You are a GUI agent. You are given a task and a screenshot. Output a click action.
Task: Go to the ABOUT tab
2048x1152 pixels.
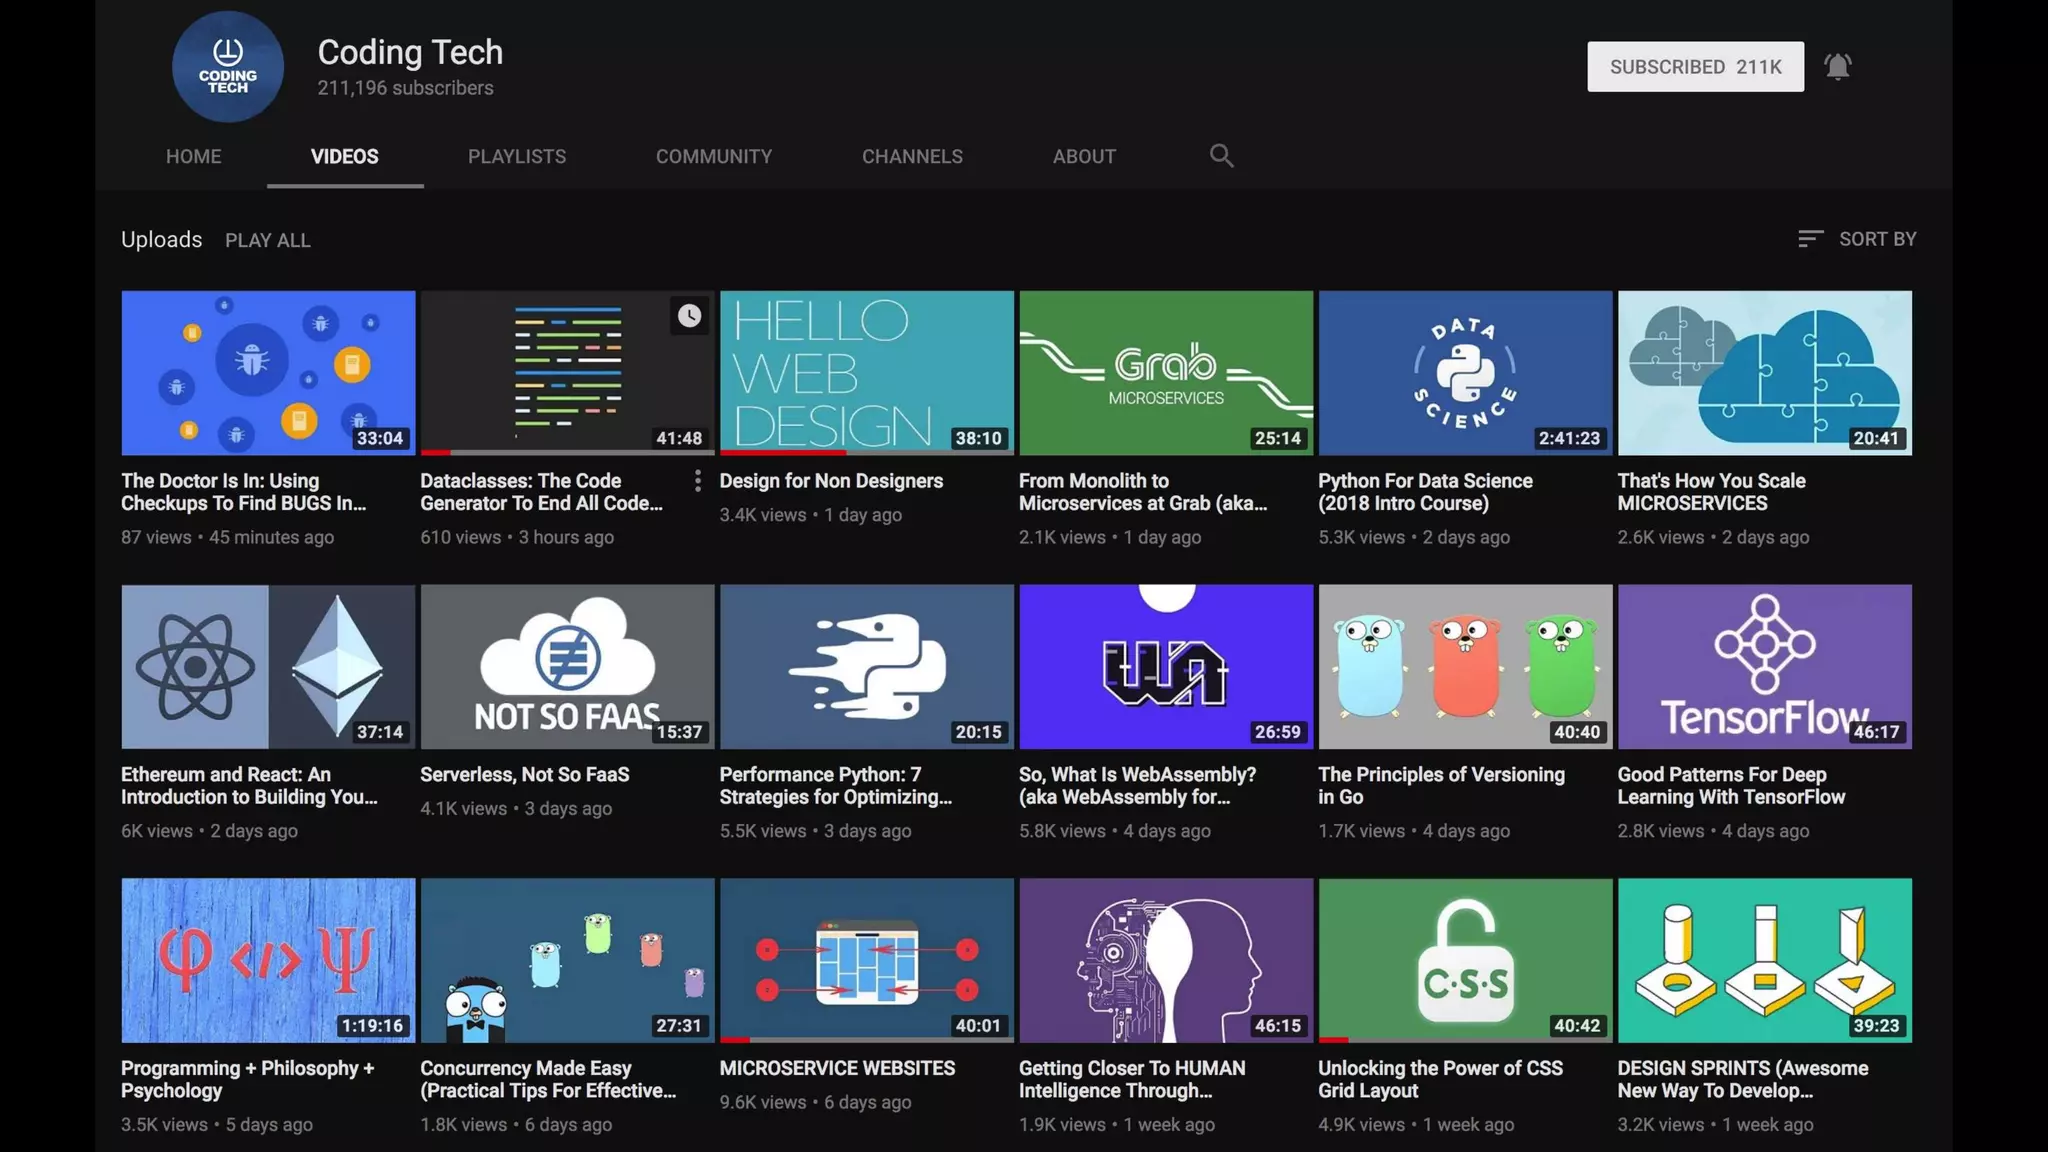click(1083, 157)
